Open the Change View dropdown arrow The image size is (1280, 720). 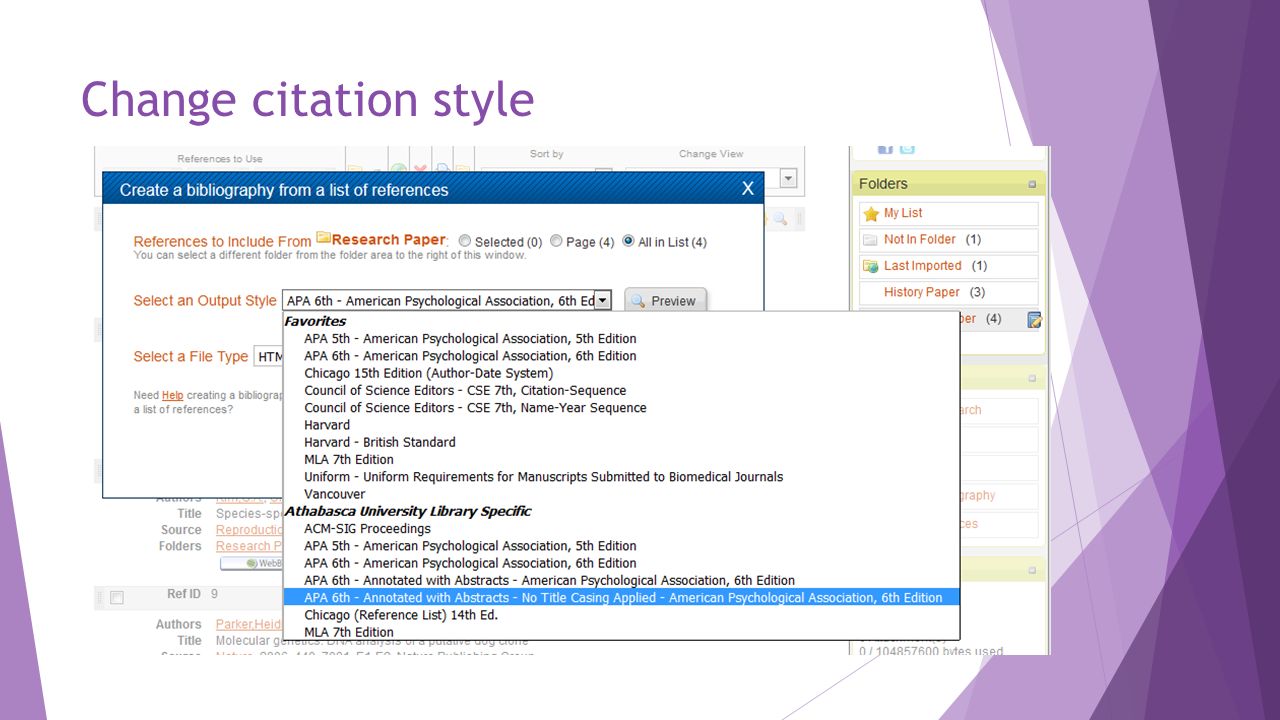pyautogui.click(x=789, y=178)
